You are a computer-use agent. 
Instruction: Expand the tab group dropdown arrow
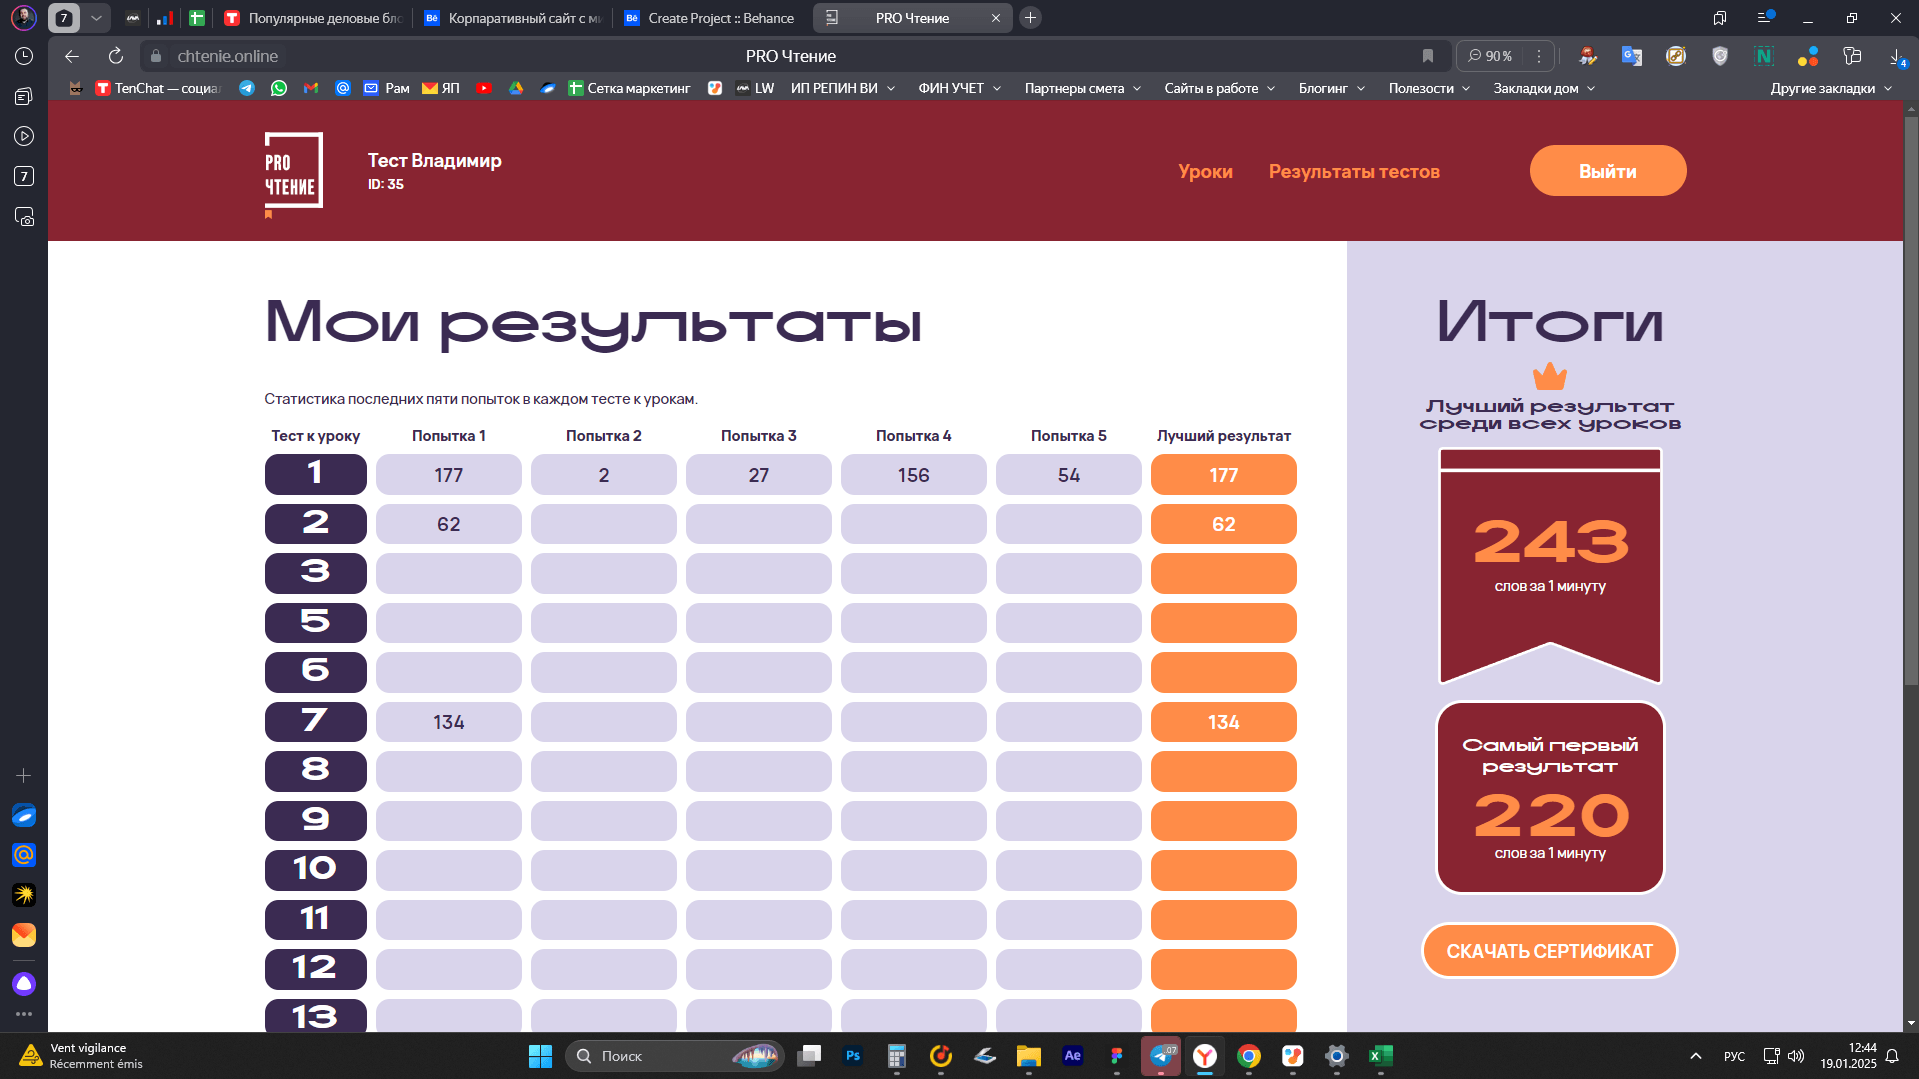(x=96, y=18)
